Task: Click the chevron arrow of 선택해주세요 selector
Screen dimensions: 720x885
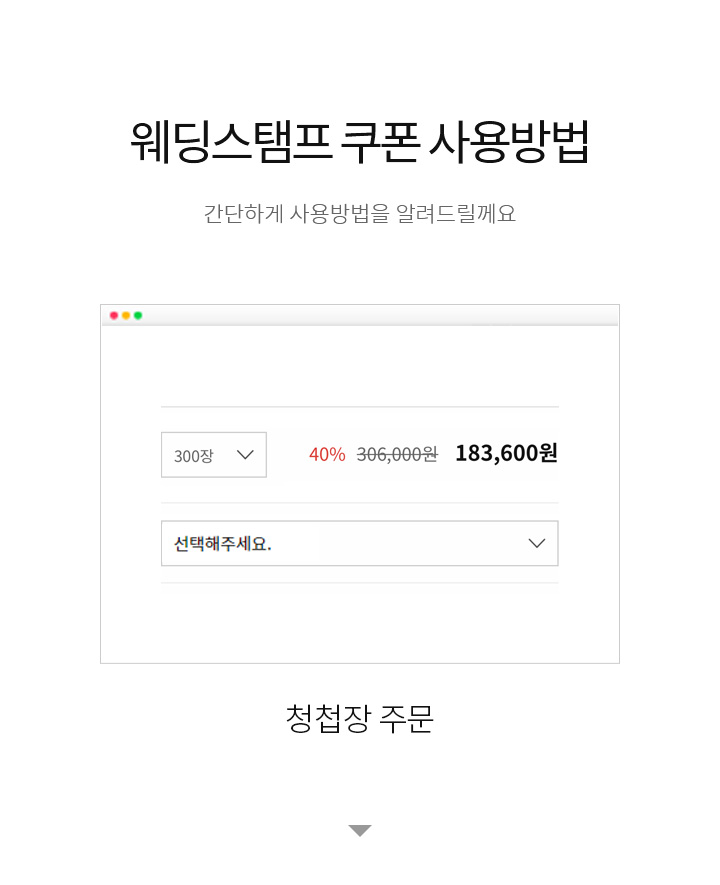Action: pyautogui.click(x=537, y=543)
